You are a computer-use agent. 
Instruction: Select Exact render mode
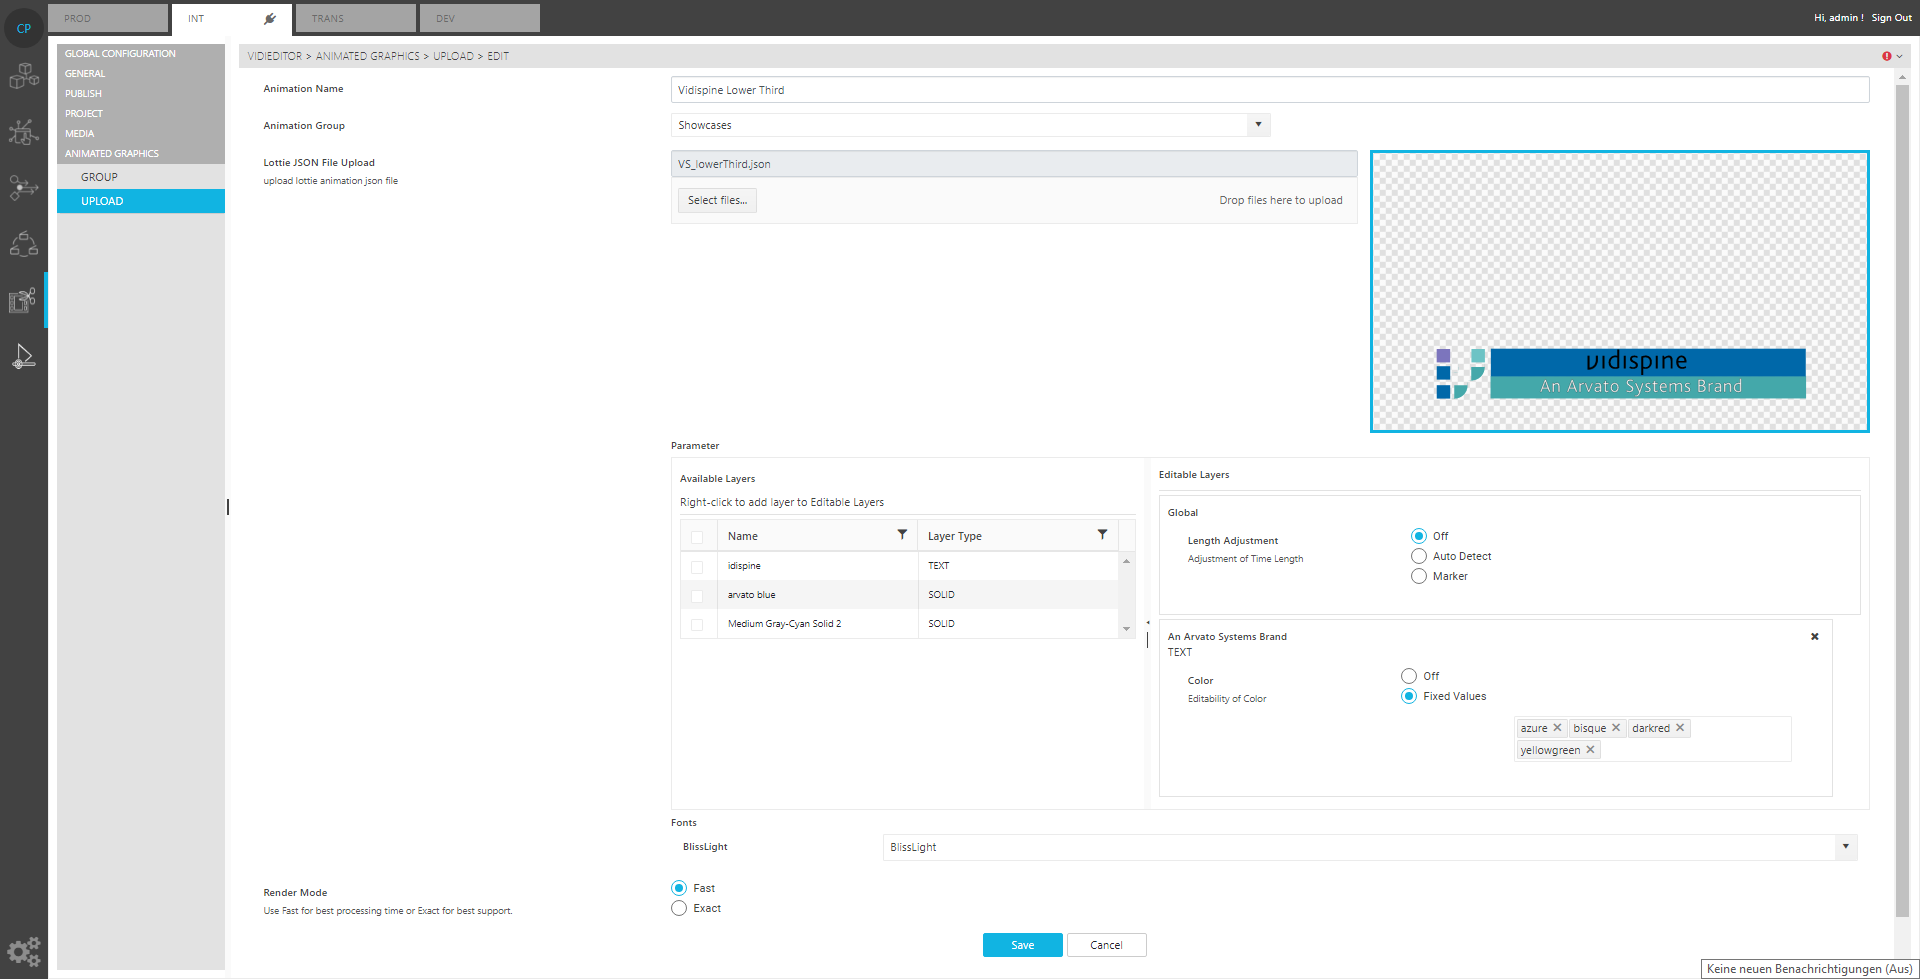(x=679, y=908)
